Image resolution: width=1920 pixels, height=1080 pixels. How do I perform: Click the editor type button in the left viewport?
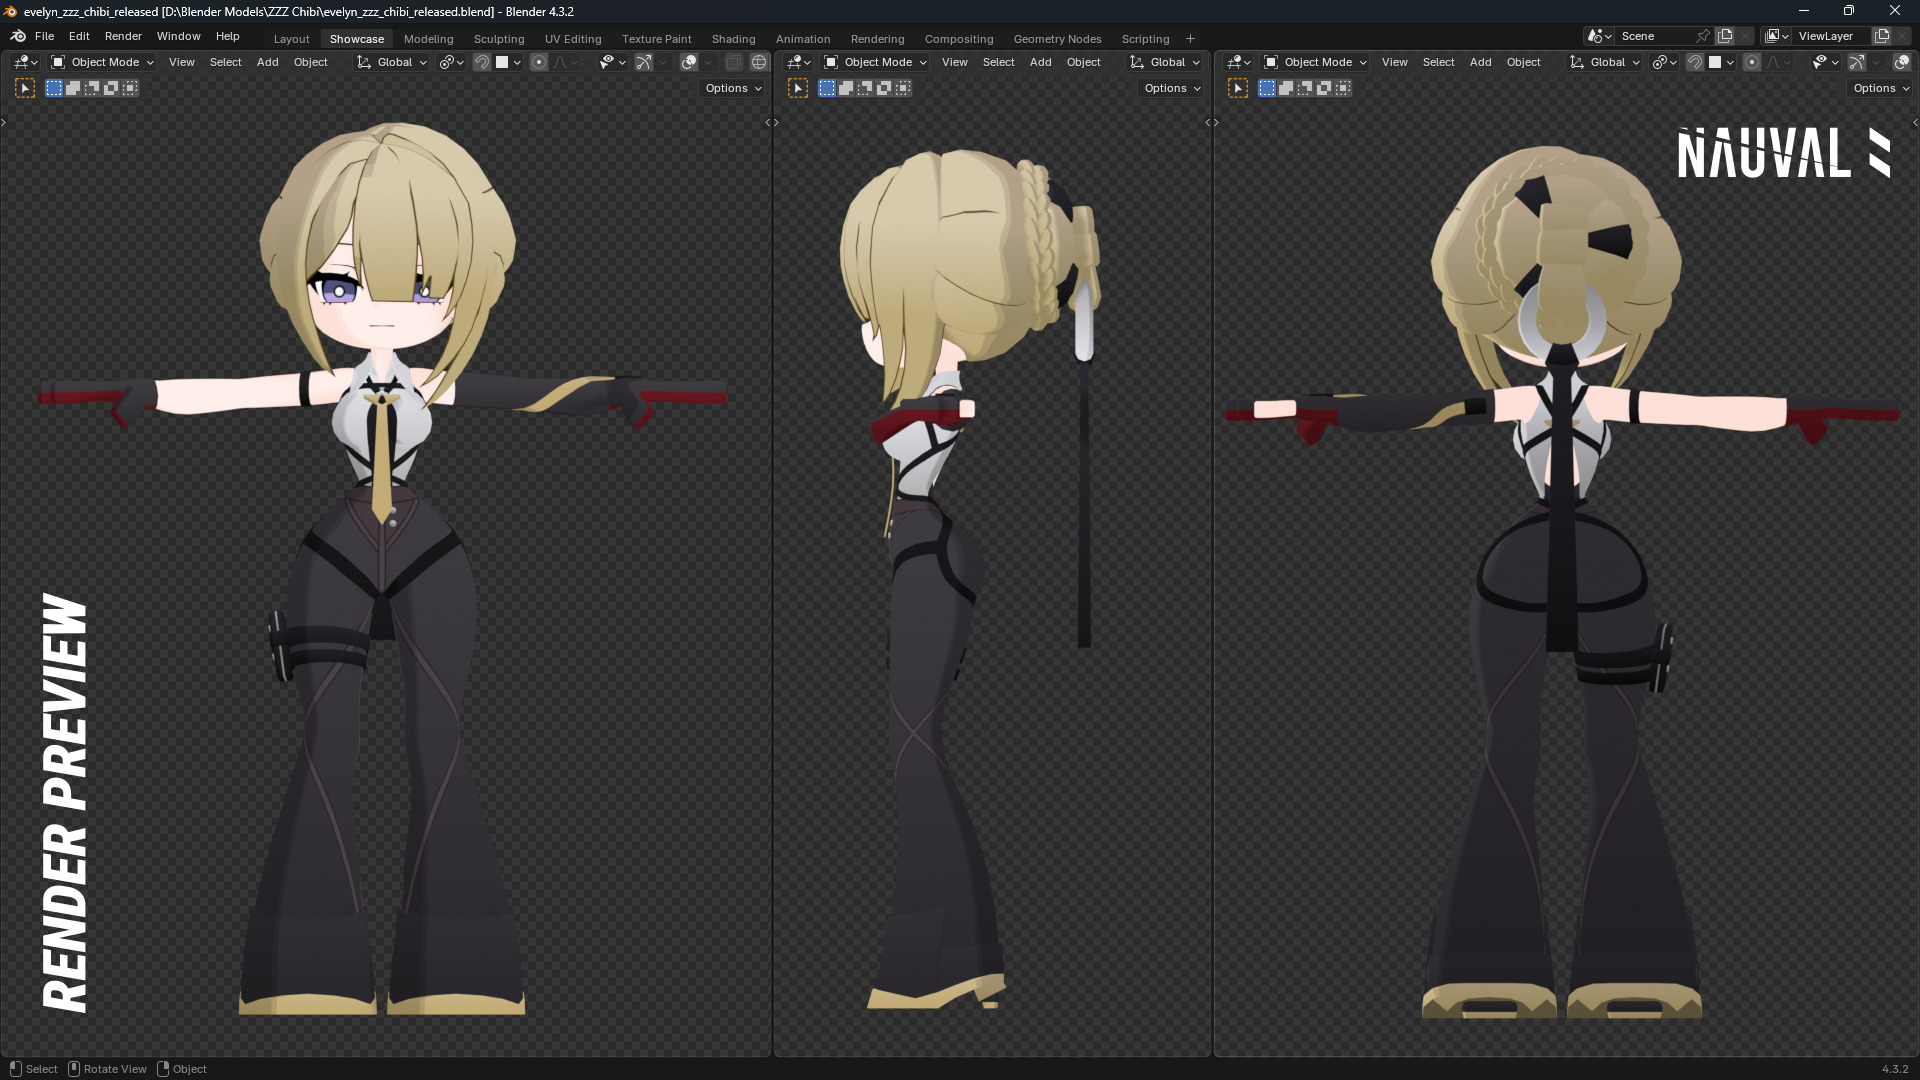coord(25,62)
